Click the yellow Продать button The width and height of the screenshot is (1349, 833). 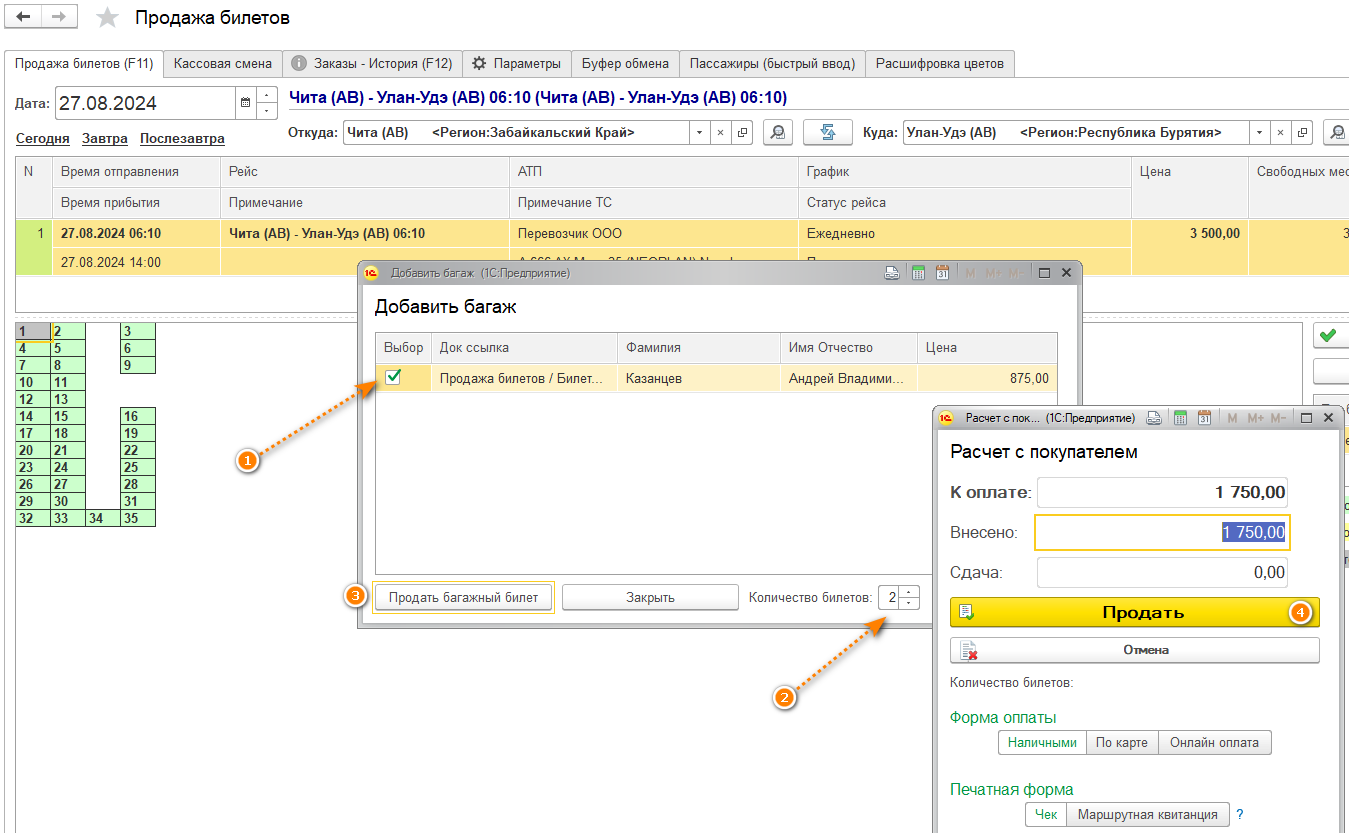[1134, 613]
